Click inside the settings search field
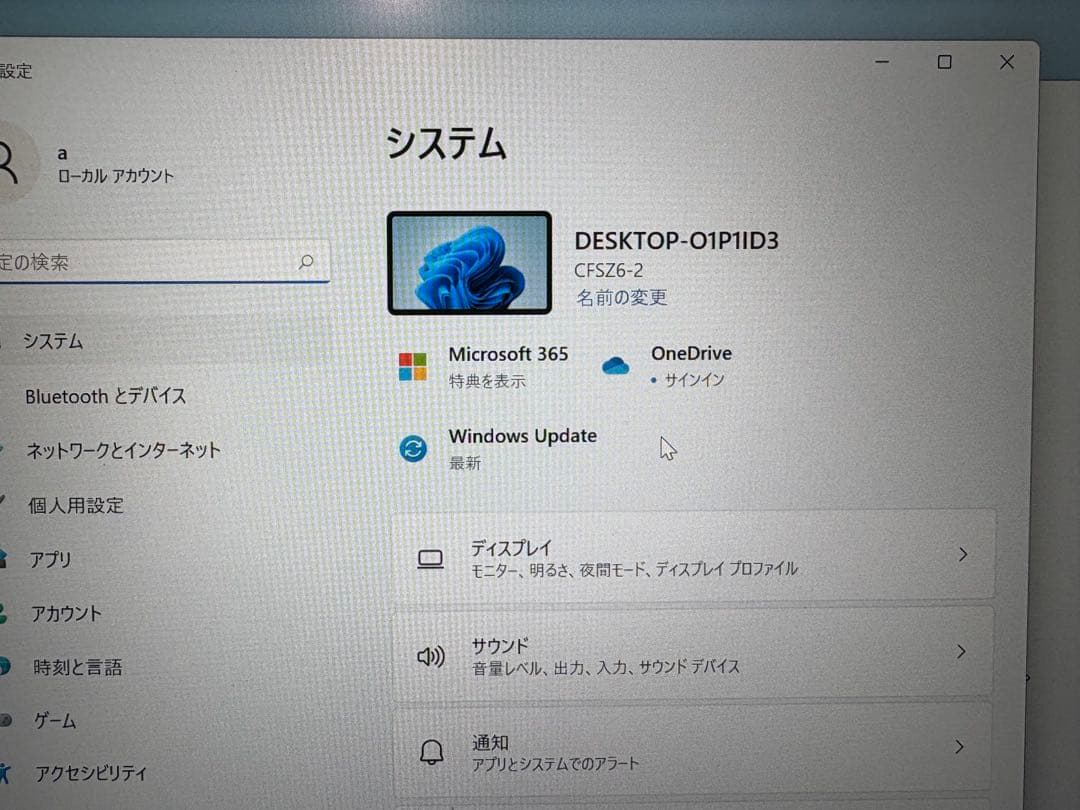The image size is (1080, 810). (150, 262)
